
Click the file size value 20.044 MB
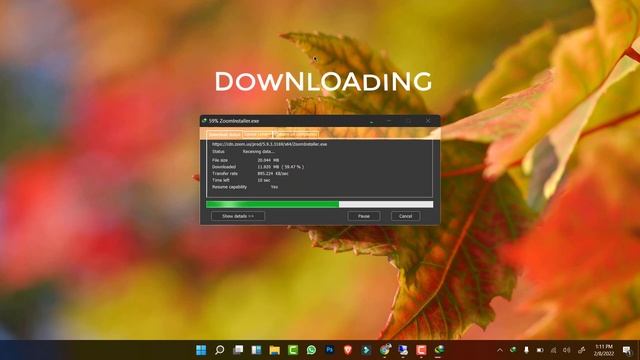click(268, 160)
